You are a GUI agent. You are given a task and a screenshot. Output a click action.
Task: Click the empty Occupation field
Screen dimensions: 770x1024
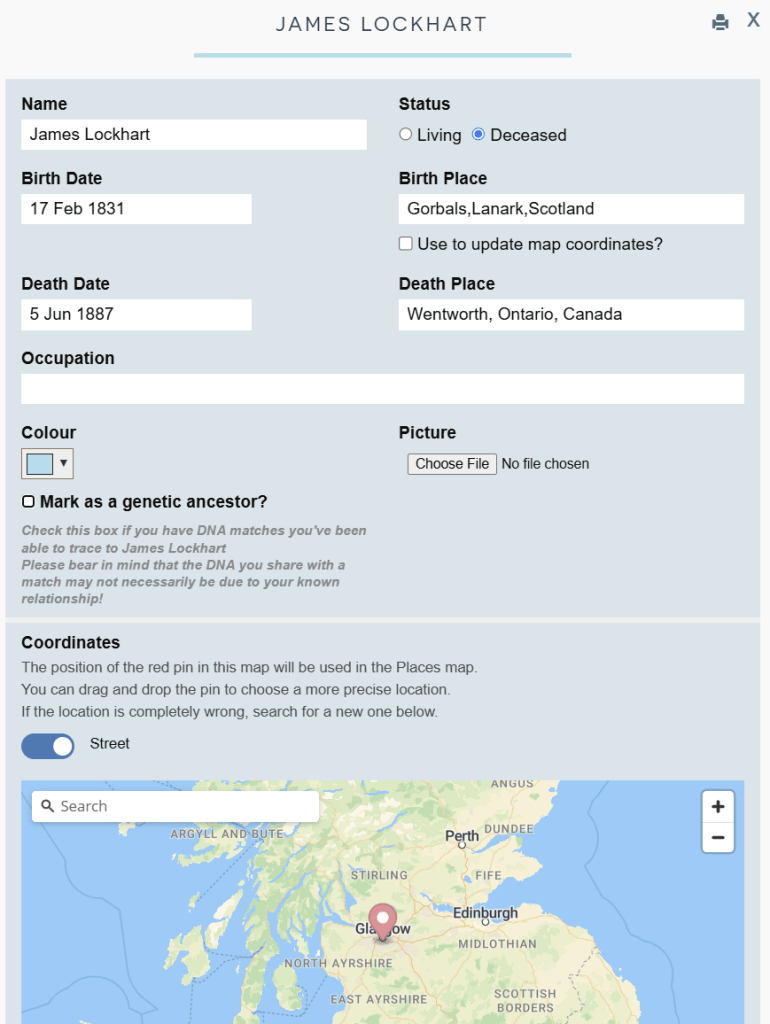(x=382, y=389)
